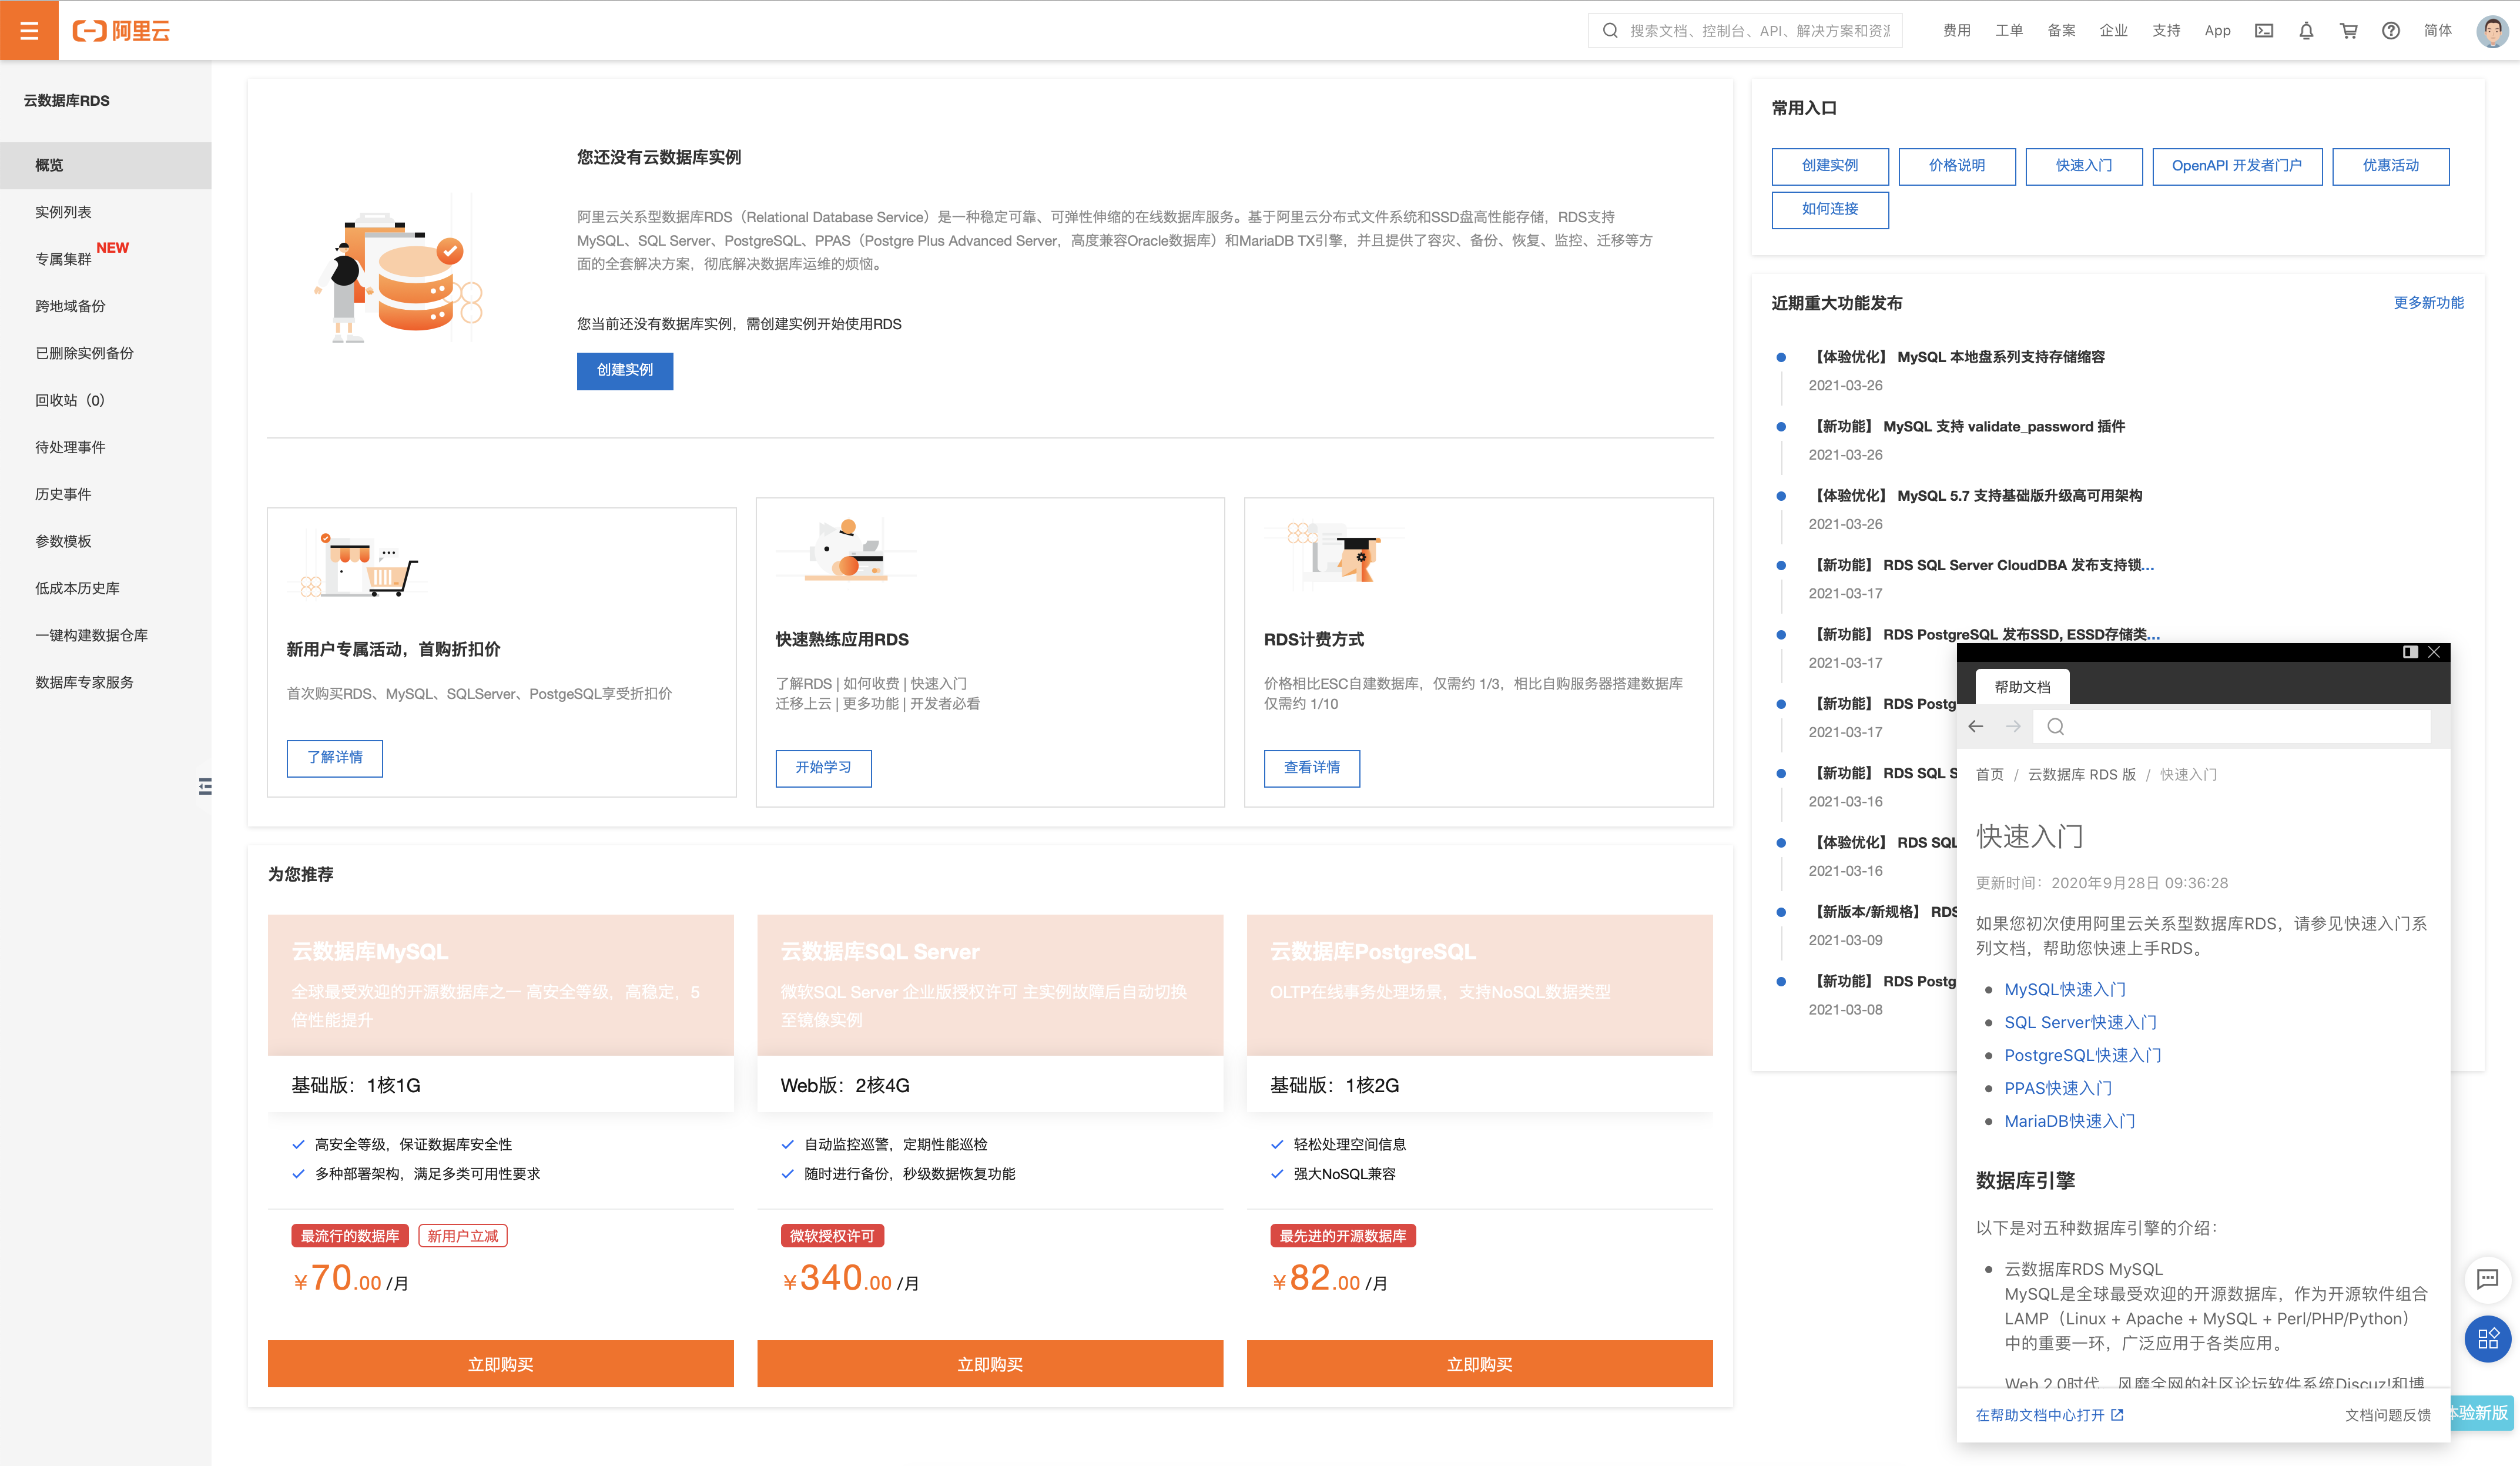Viewport: 2520px width, 1466px height.
Task: Open the user avatar menu
Action: 2492,31
